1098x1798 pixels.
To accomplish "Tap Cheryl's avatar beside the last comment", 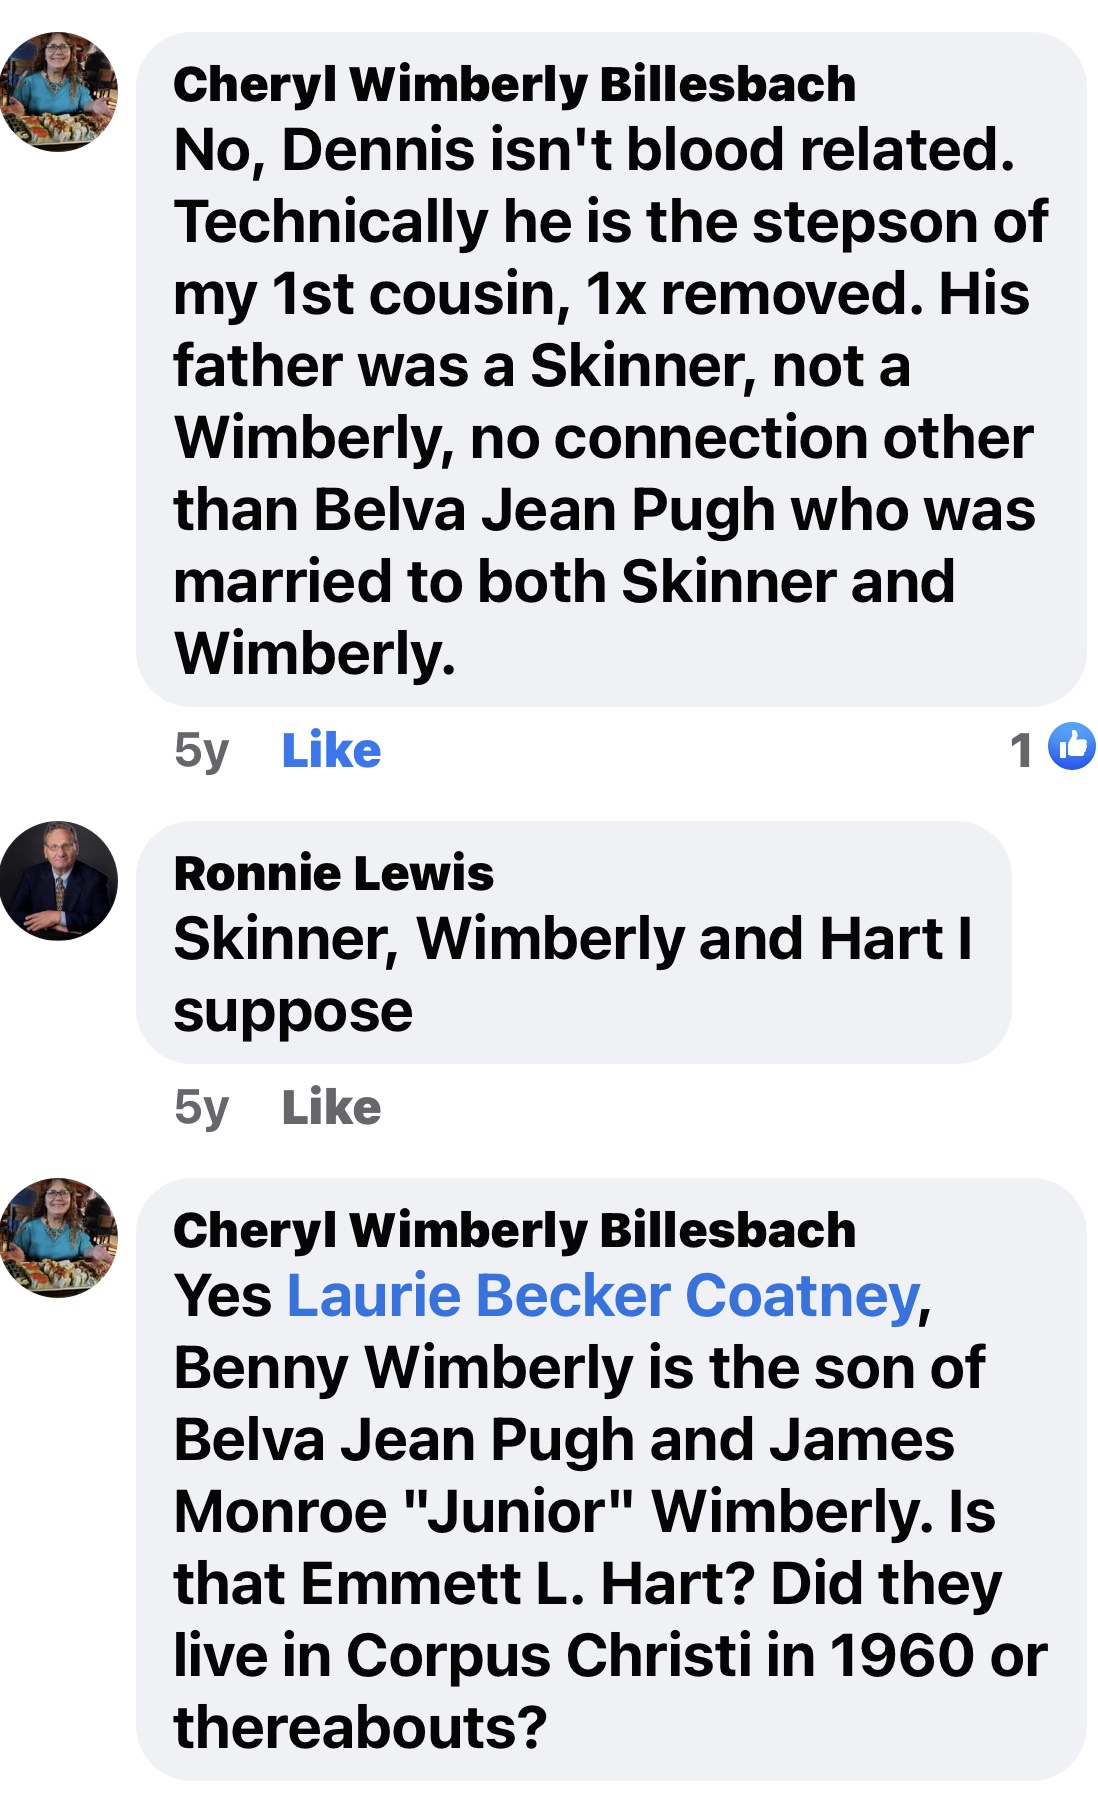I will [x=59, y=1237].
